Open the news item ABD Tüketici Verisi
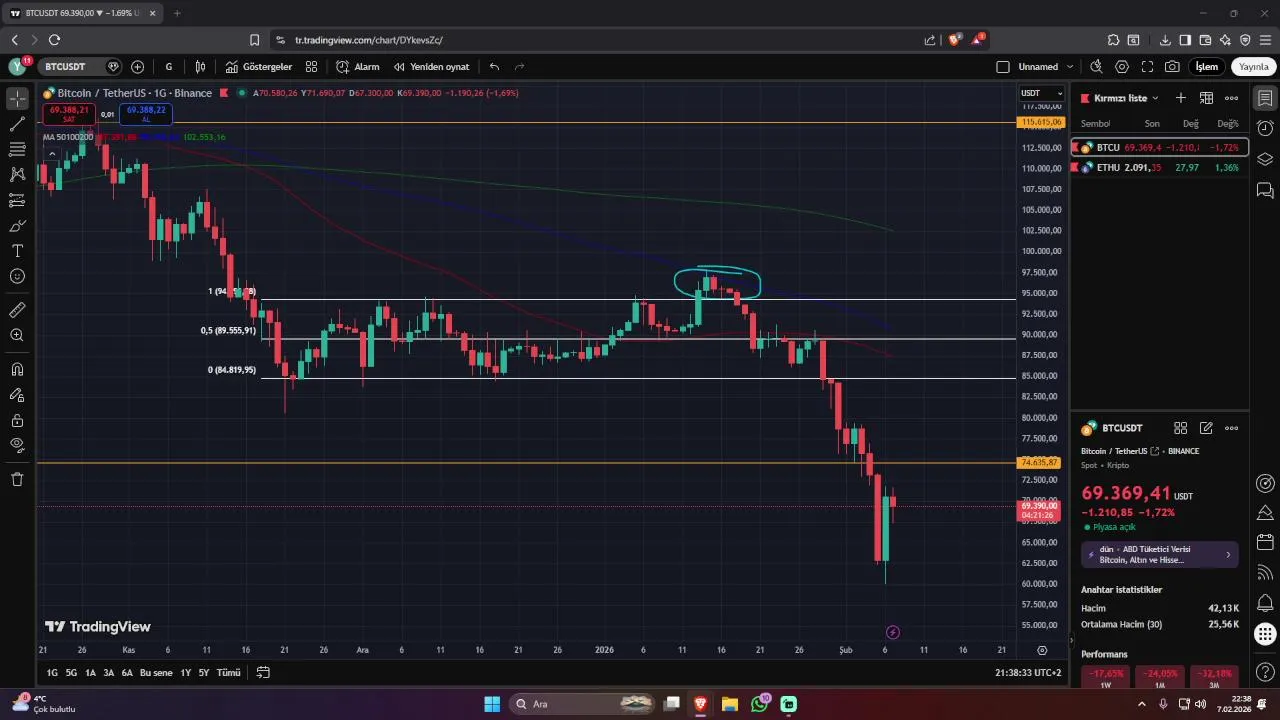This screenshot has height=720, width=1280. [x=1160, y=554]
